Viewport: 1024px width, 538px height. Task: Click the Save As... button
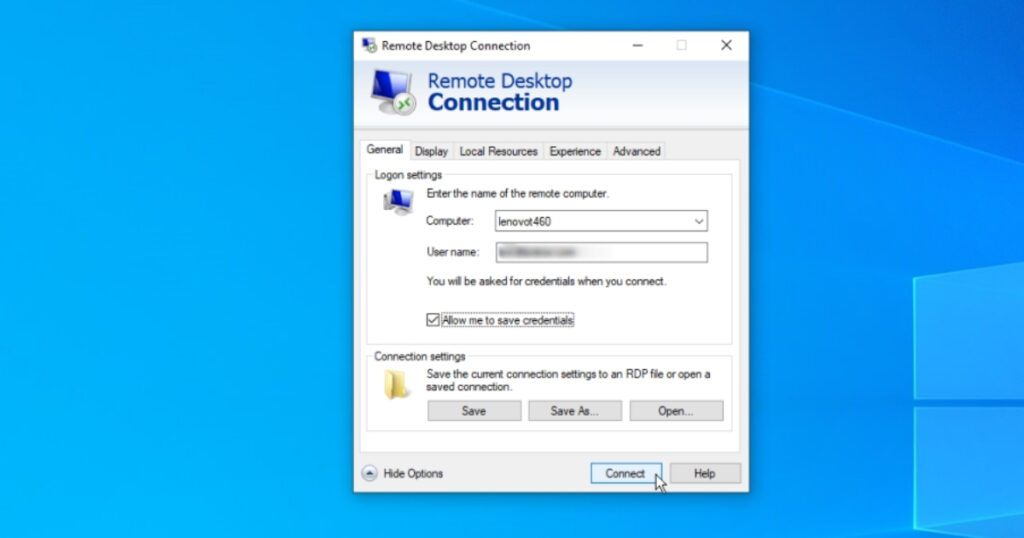point(575,411)
